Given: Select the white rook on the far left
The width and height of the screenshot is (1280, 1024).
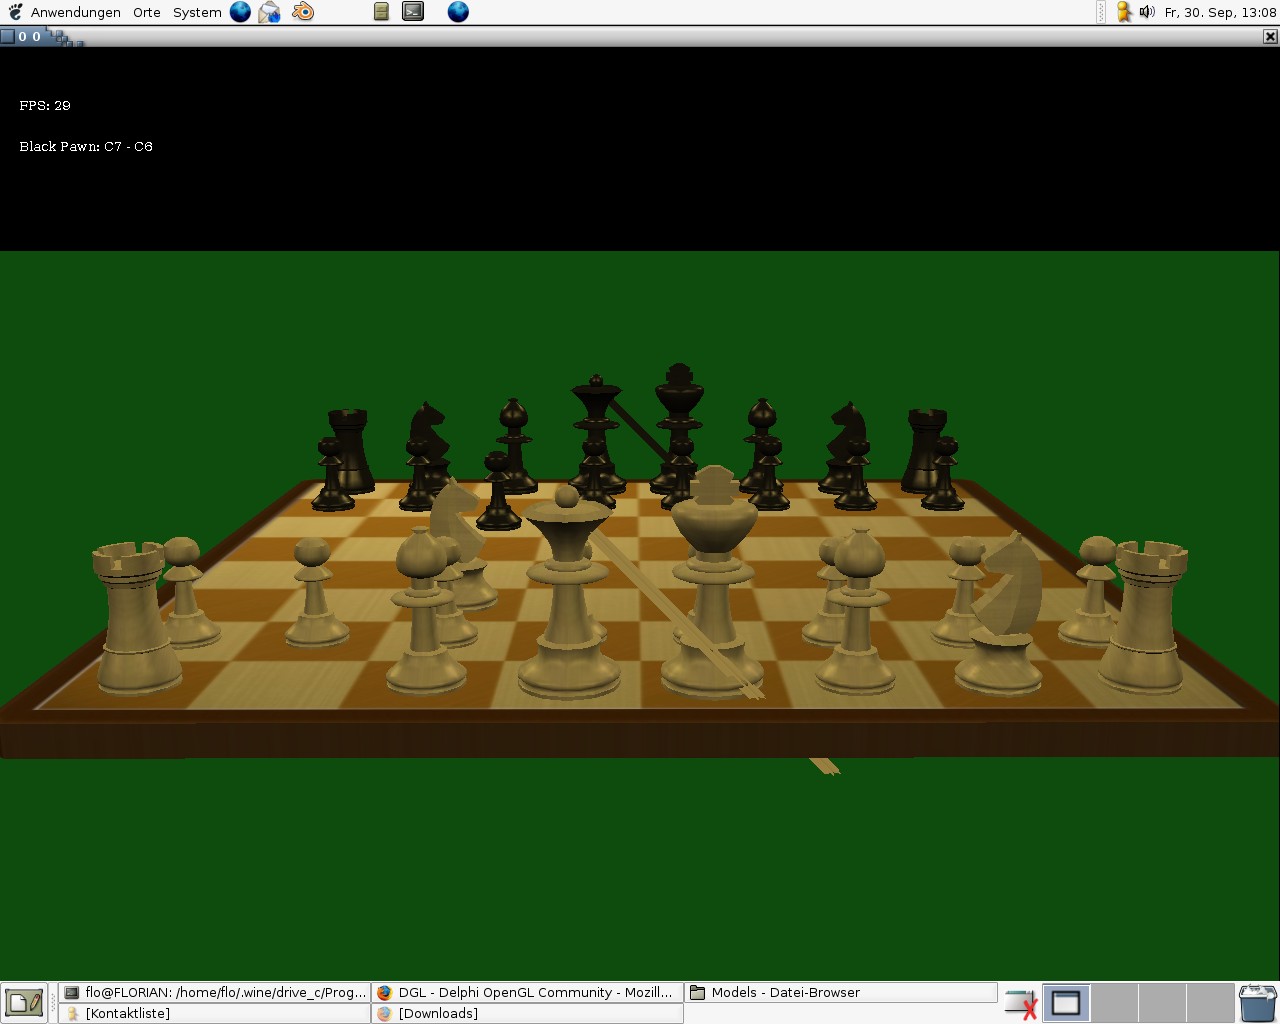Looking at the screenshot, I should [134, 618].
